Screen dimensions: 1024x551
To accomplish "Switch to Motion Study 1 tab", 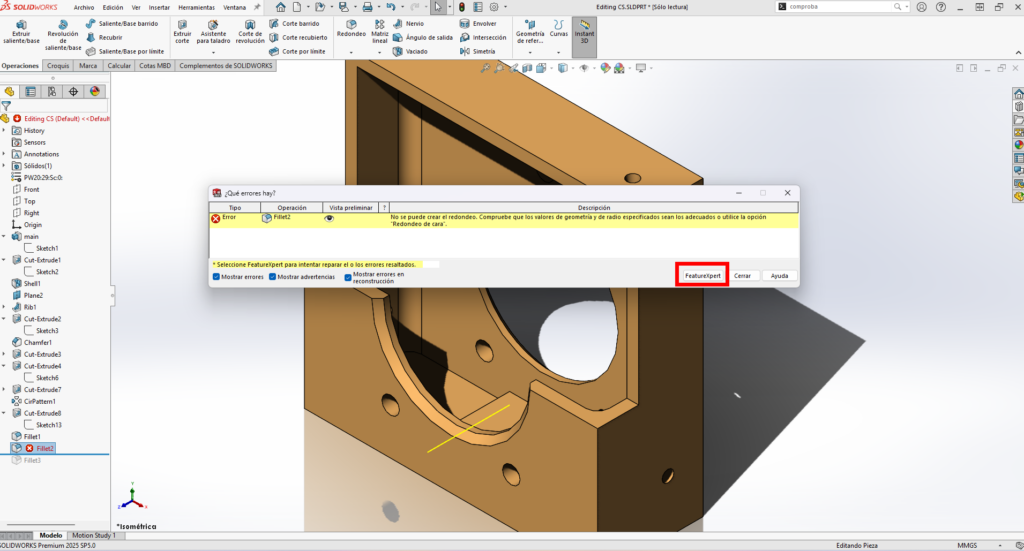I will (x=94, y=535).
